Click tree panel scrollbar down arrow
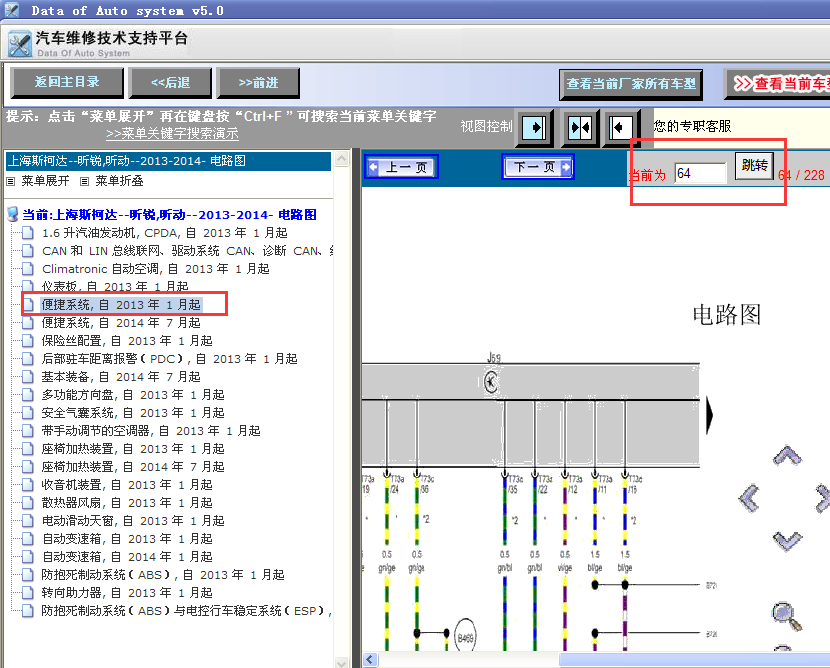Screen dimensions: 830x668 pos(341,662)
